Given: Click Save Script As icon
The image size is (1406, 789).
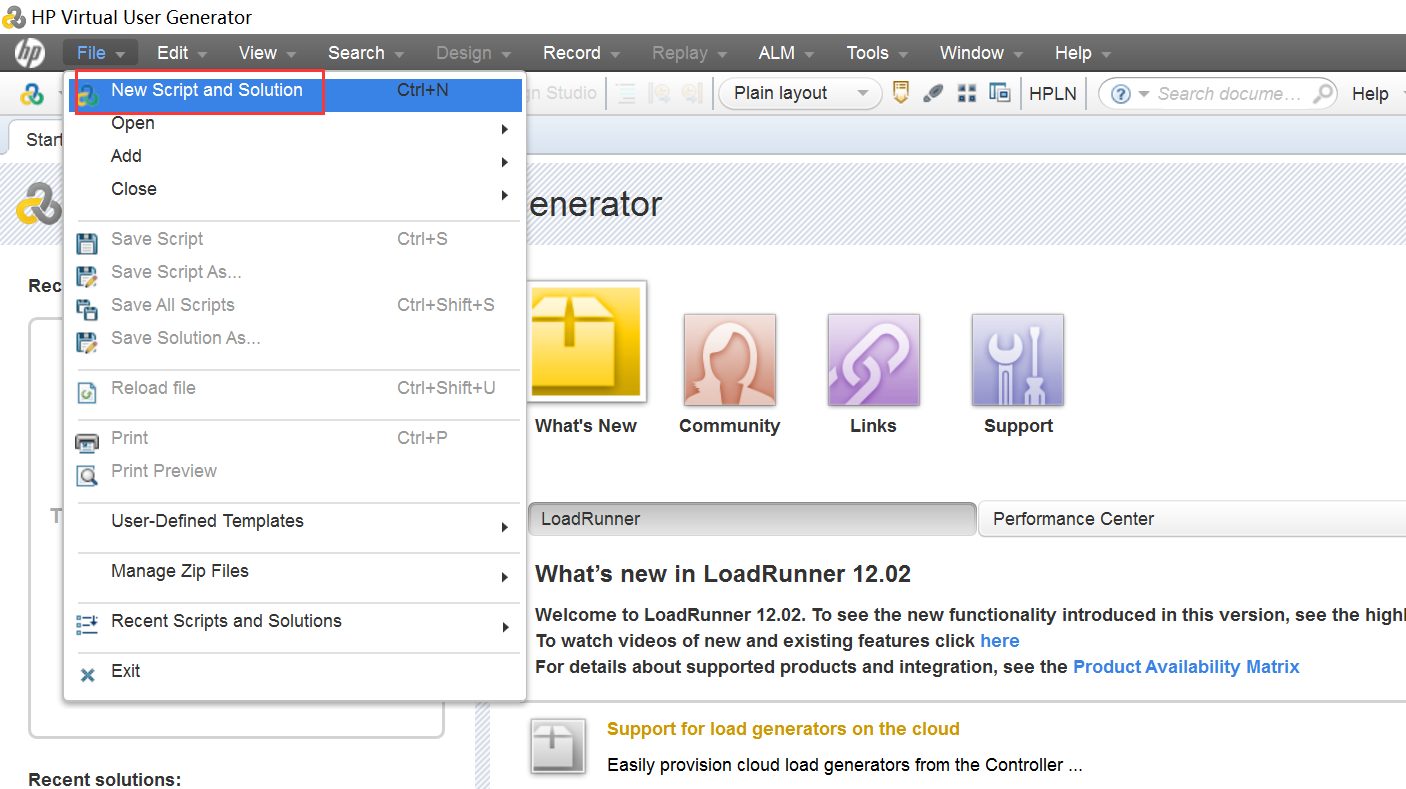Looking at the screenshot, I should [x=88, y=275].
